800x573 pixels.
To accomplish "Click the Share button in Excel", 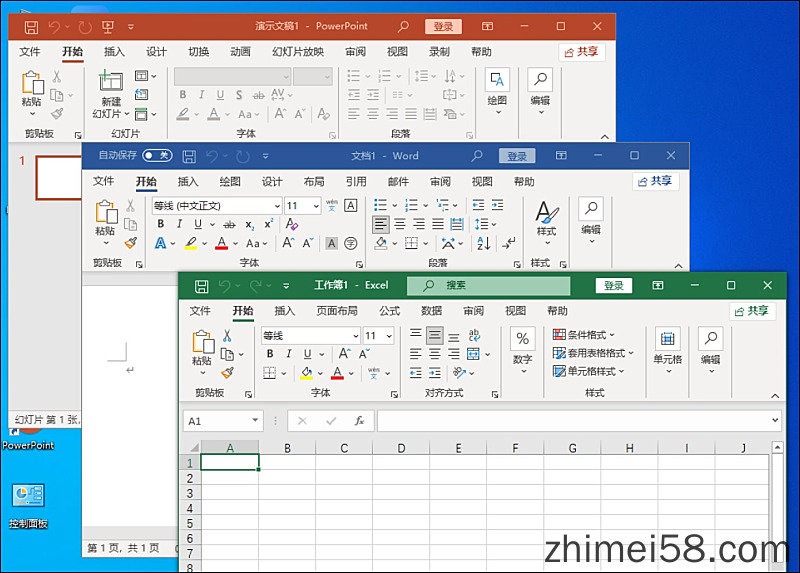I will (752, 311).
